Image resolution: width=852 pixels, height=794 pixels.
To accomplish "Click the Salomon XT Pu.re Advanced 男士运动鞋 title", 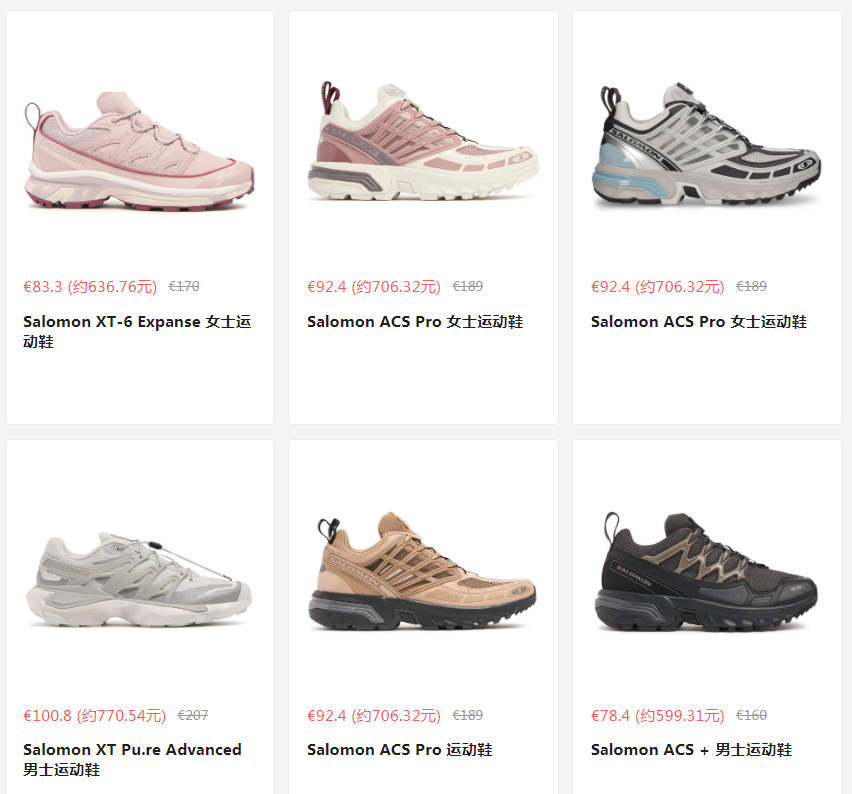I will tap(132, 759).
